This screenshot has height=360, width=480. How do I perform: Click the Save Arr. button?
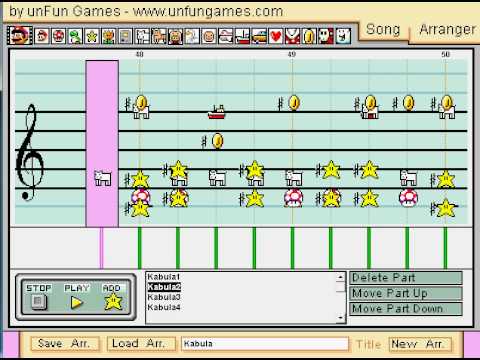[x=65, y=343]
